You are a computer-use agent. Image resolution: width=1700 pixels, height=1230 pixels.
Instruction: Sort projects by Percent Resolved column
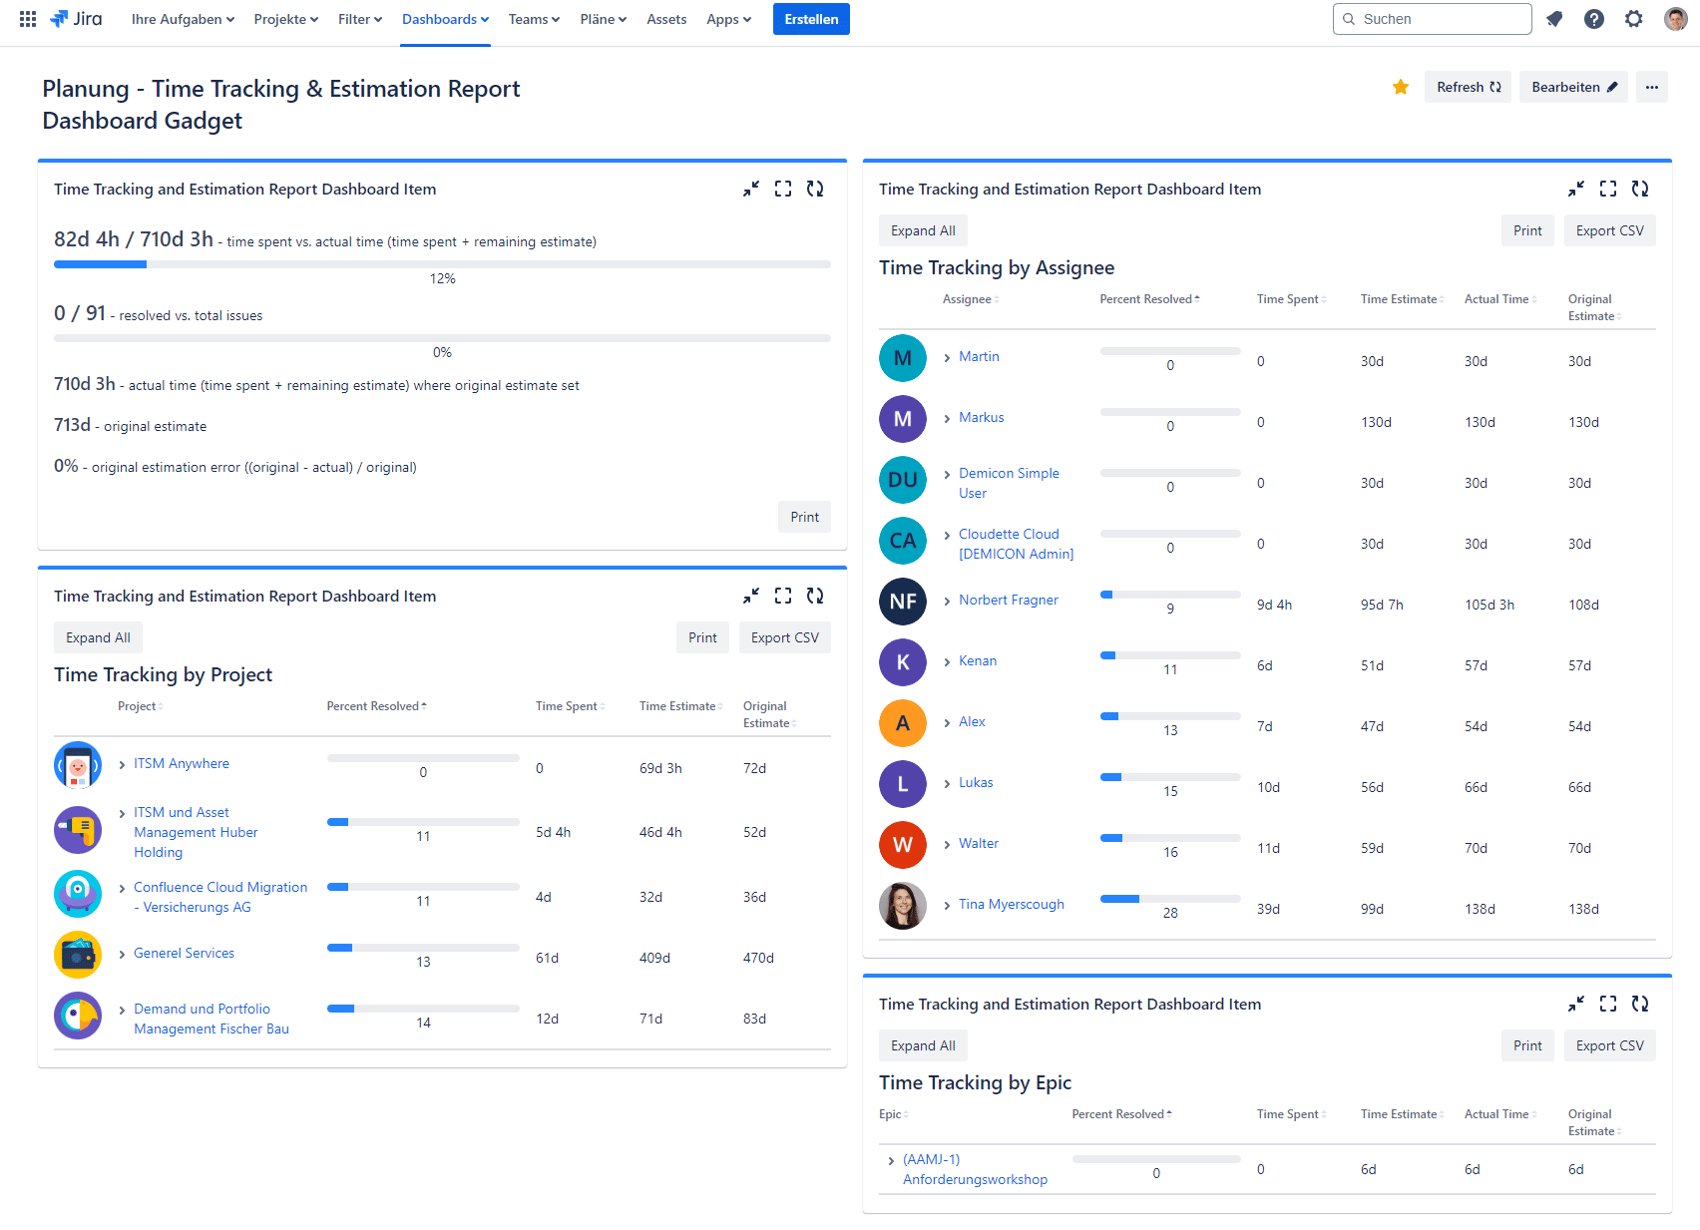tap(376, 707)
